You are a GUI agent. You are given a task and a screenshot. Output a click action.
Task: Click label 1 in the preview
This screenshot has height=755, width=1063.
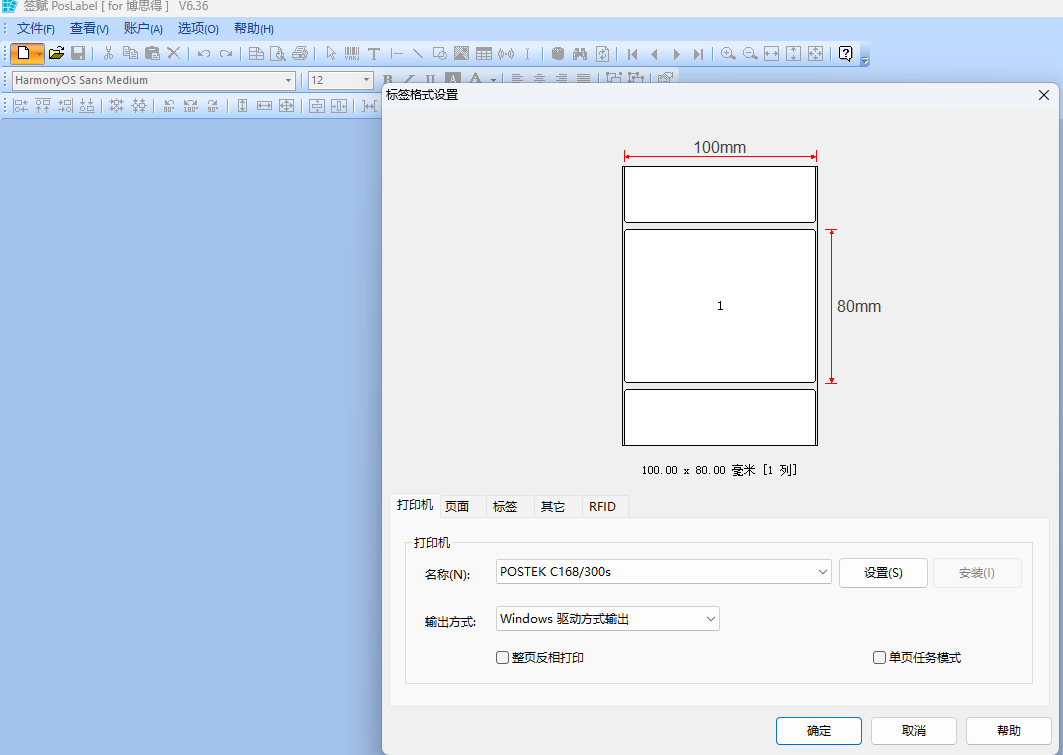tap(720, 306)
